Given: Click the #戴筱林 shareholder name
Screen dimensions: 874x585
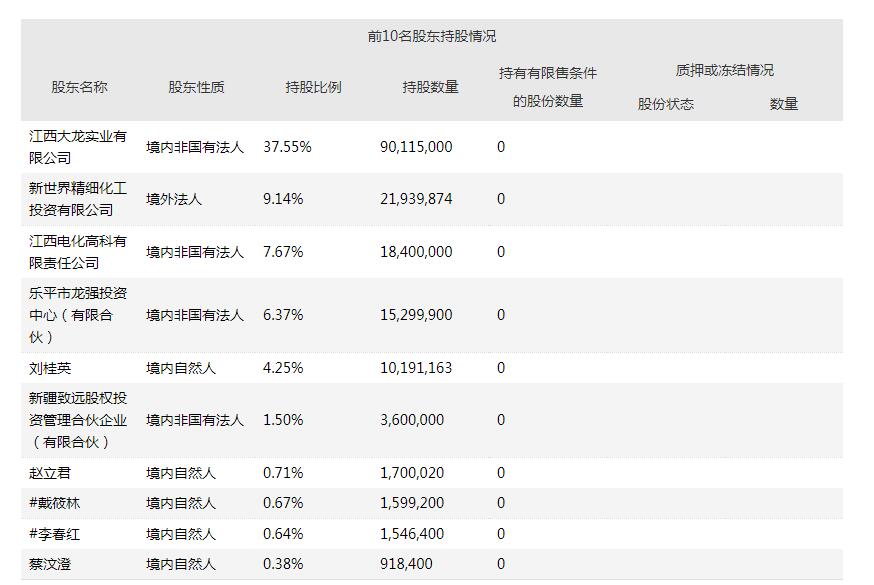Looking at the screenshot, I should point(55,503).
